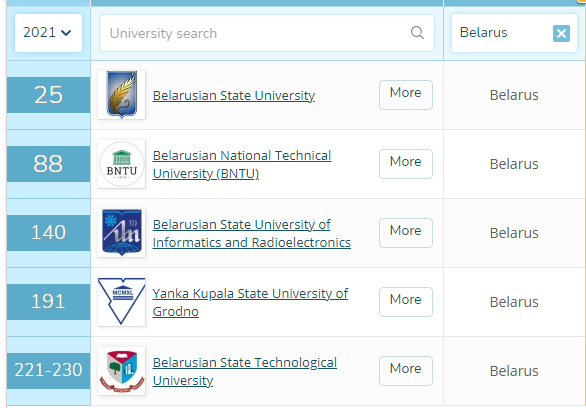
Task: Click the Belarusian State University feather logo
Action: coord(121,95)
